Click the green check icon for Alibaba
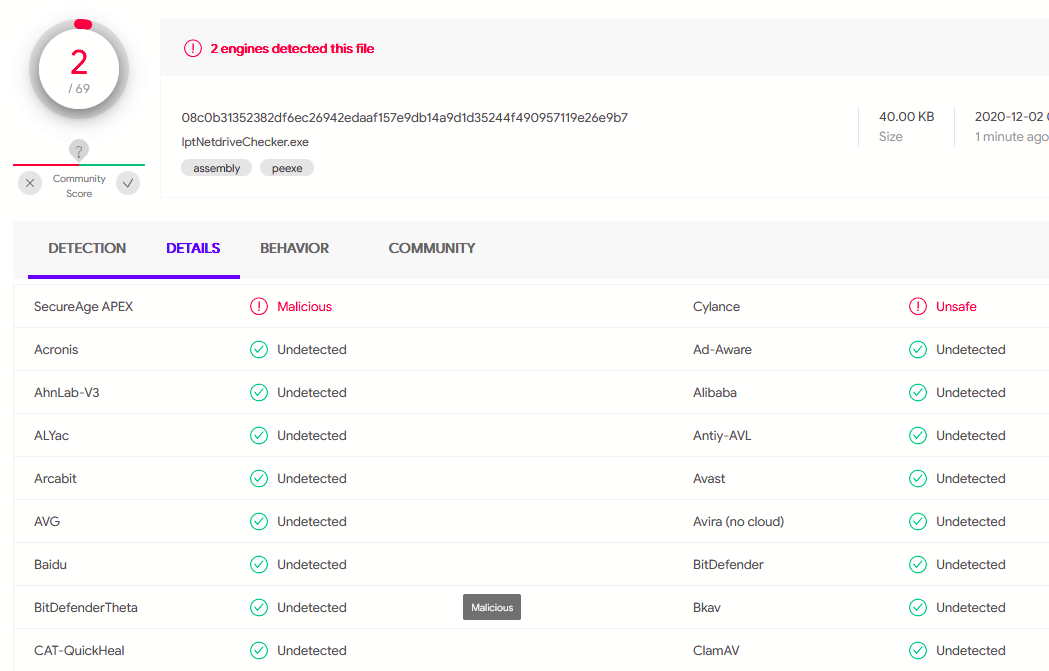The image size is (1049, 671). coord(918,393)
